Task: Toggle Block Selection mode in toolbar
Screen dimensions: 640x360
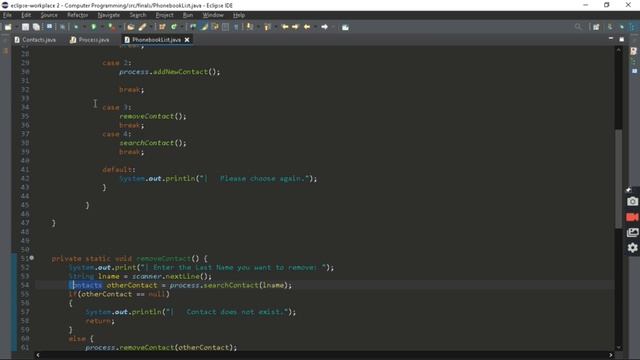Action: tap(225, 27)
